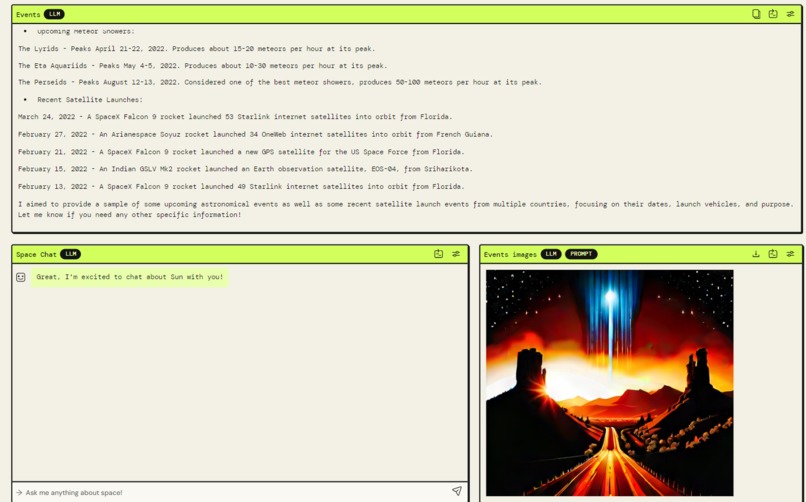The height and width of the screenshot is (502, 806).
Task: Click the PROMPT badge in Events images
Action: (581, 254)
